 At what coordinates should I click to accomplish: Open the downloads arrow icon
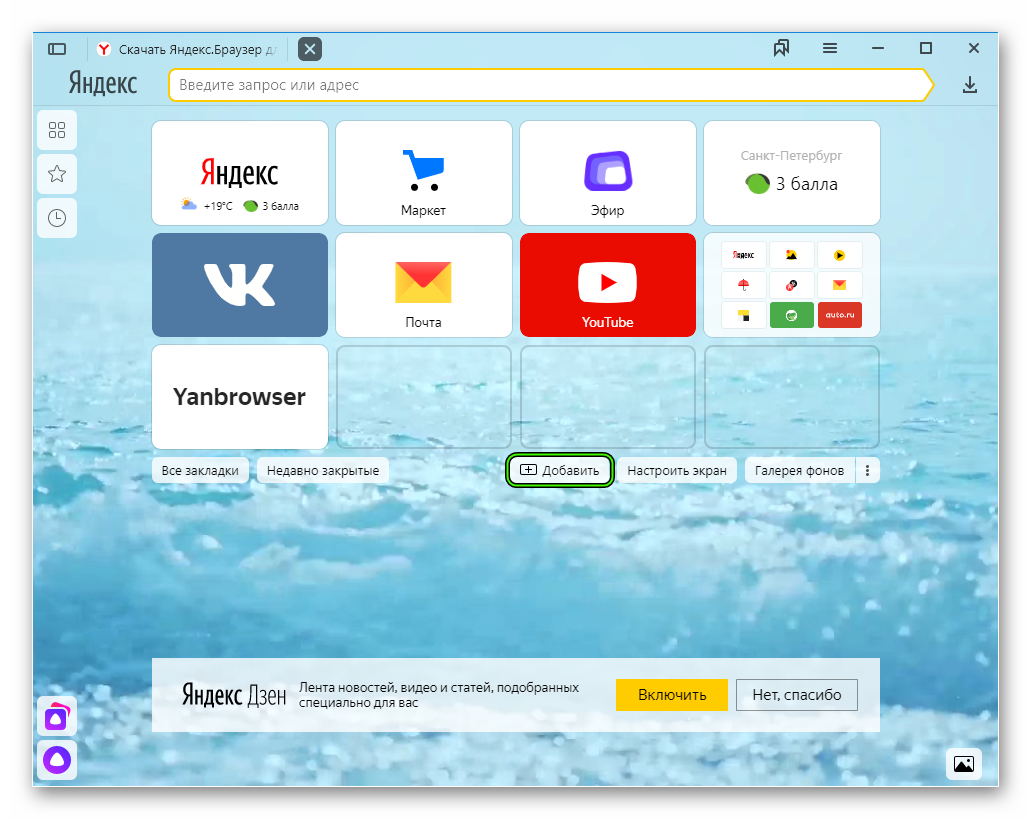(970, 85)
